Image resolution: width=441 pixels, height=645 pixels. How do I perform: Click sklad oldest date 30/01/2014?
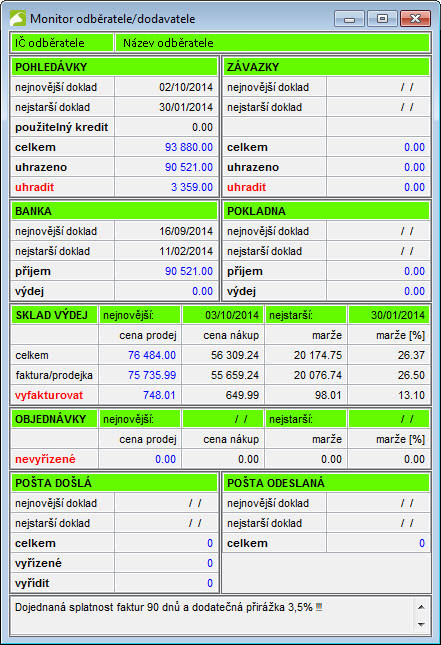(398, 316)
